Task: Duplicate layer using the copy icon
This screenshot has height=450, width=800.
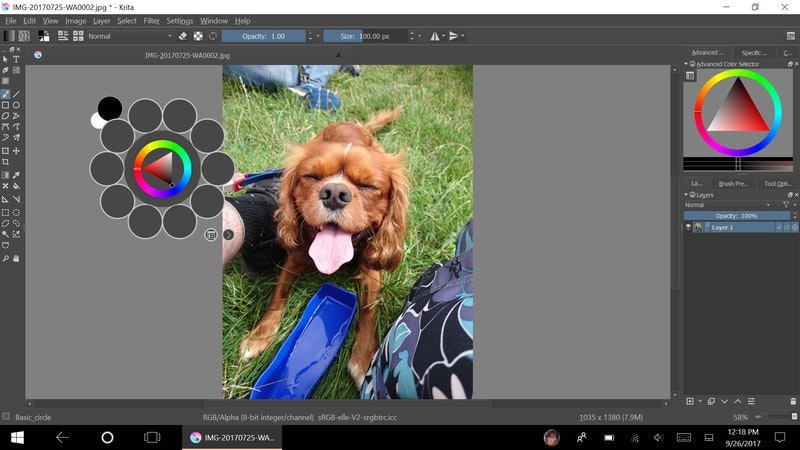Action: click(710, 401)
